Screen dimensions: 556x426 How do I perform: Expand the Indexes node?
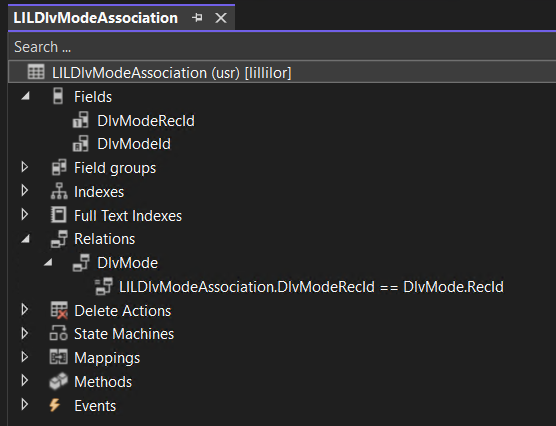click(x=24, y=191)
